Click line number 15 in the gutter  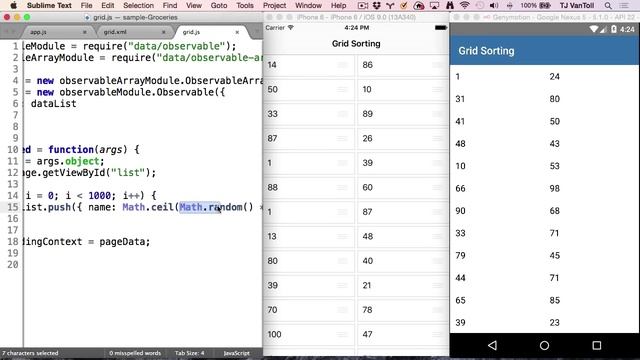(x=13, y=207)
